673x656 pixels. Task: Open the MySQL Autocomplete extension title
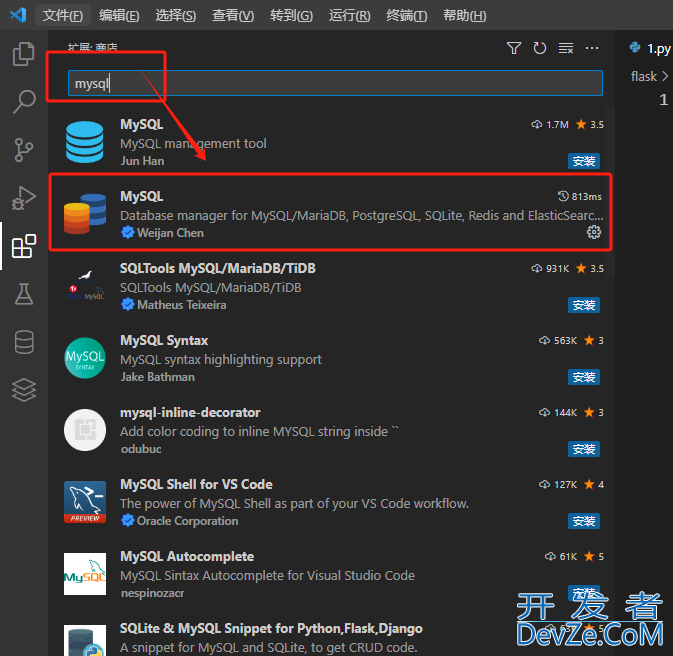pos(187,556)
